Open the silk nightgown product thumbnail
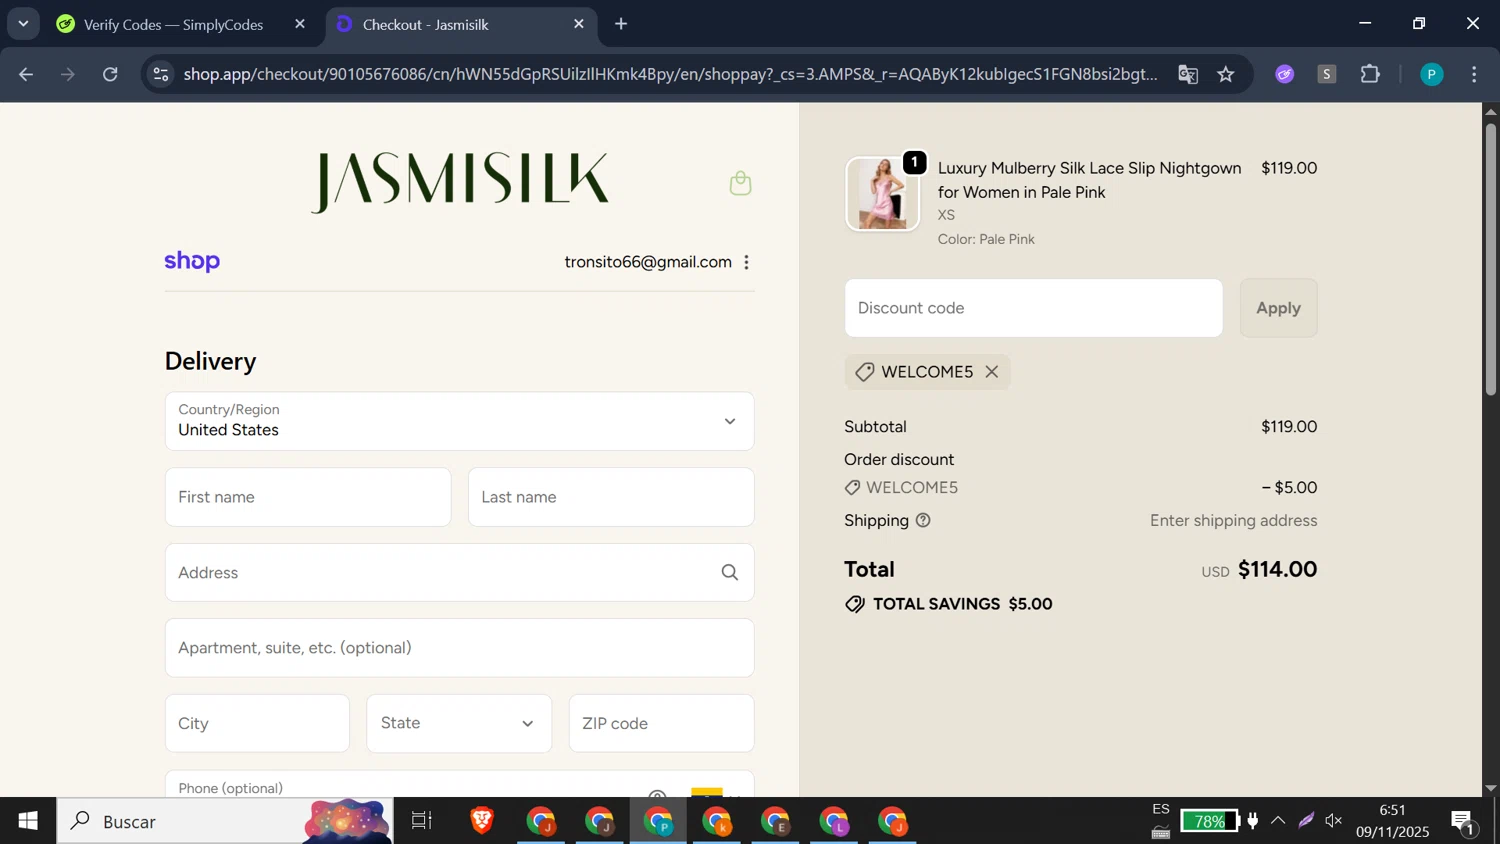This screenshot has height=844, width=1500. [882, 194]
